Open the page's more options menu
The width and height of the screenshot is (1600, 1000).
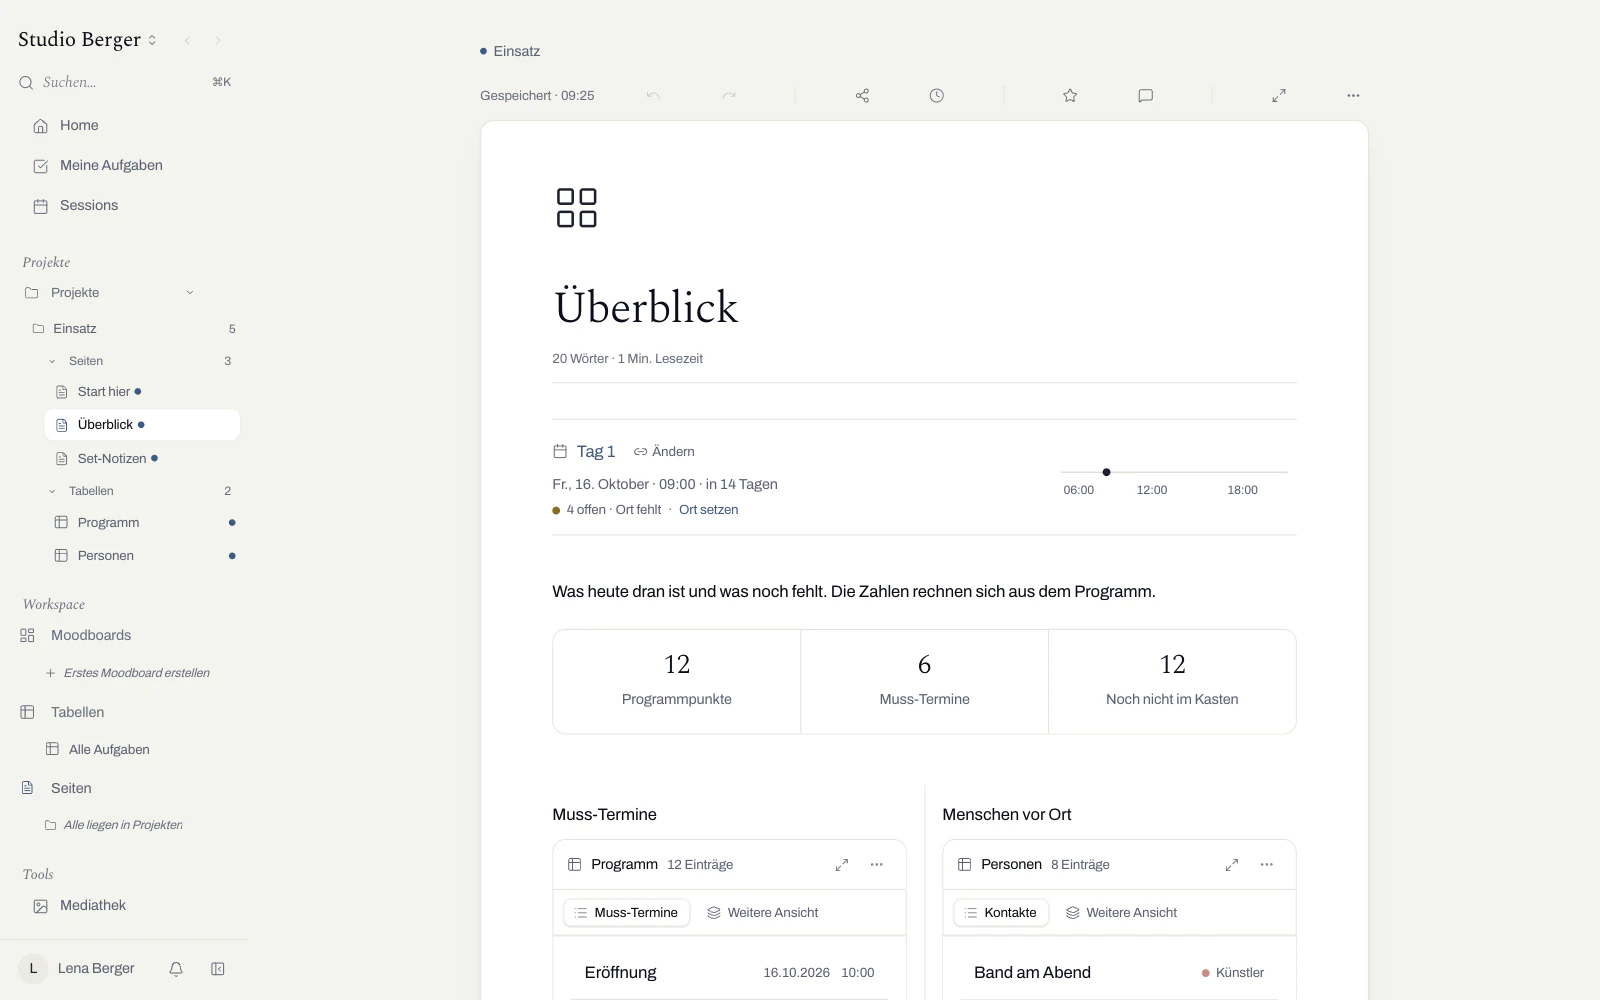[x=1353, y=96]
